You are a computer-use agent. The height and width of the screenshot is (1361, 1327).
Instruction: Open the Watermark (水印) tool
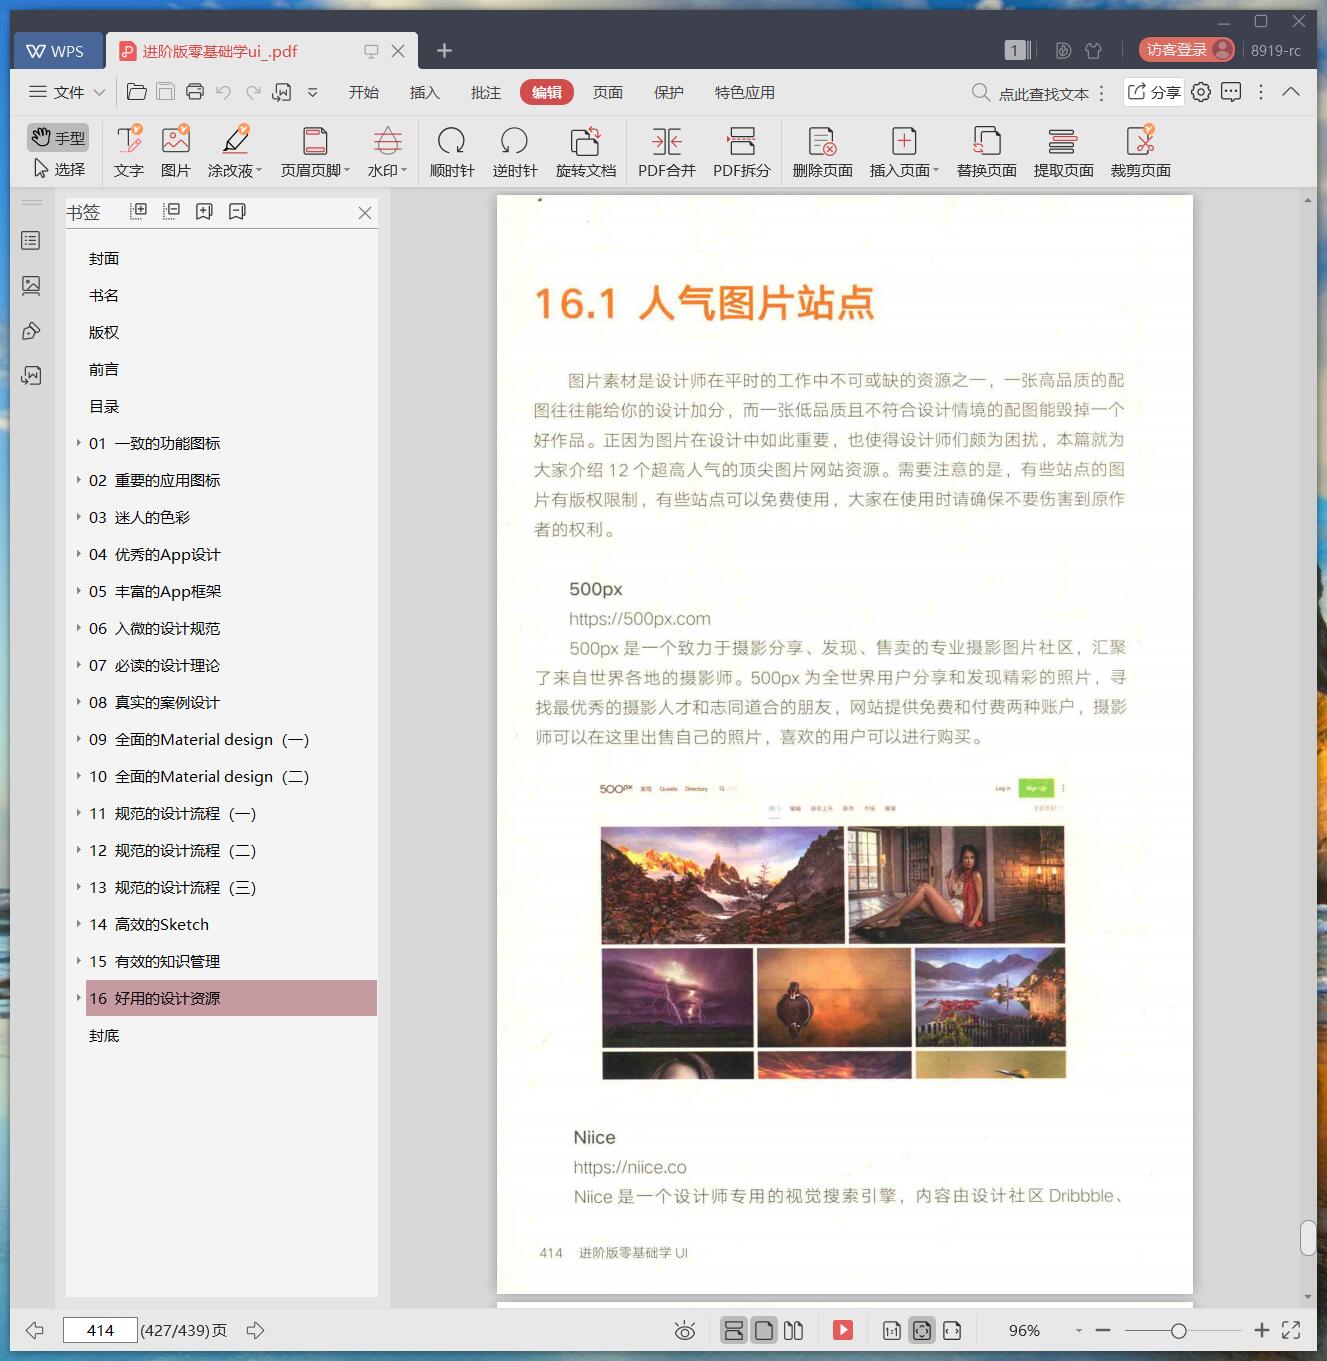[x=387, y=151]
